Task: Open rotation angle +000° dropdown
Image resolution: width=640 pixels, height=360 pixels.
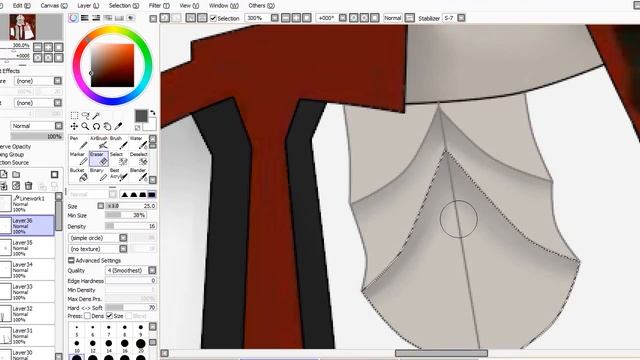Action: [343, 18]
